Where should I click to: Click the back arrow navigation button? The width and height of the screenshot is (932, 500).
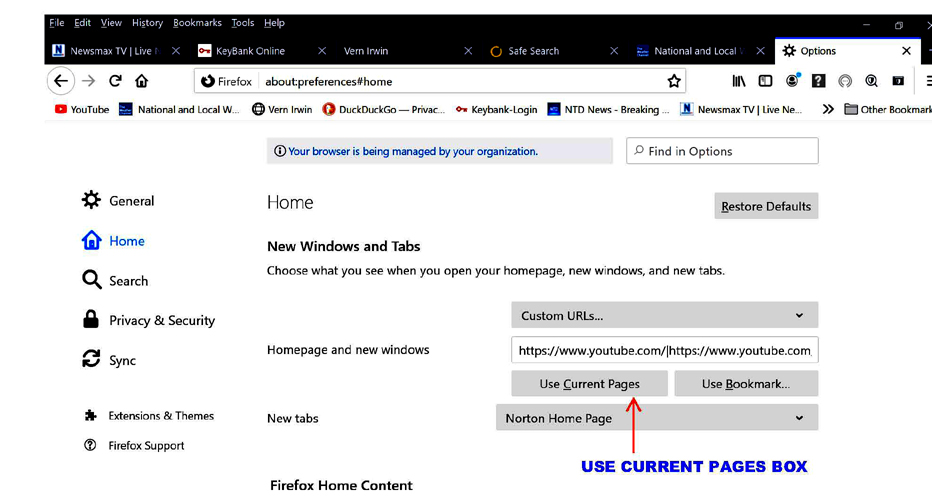(61, 81)
